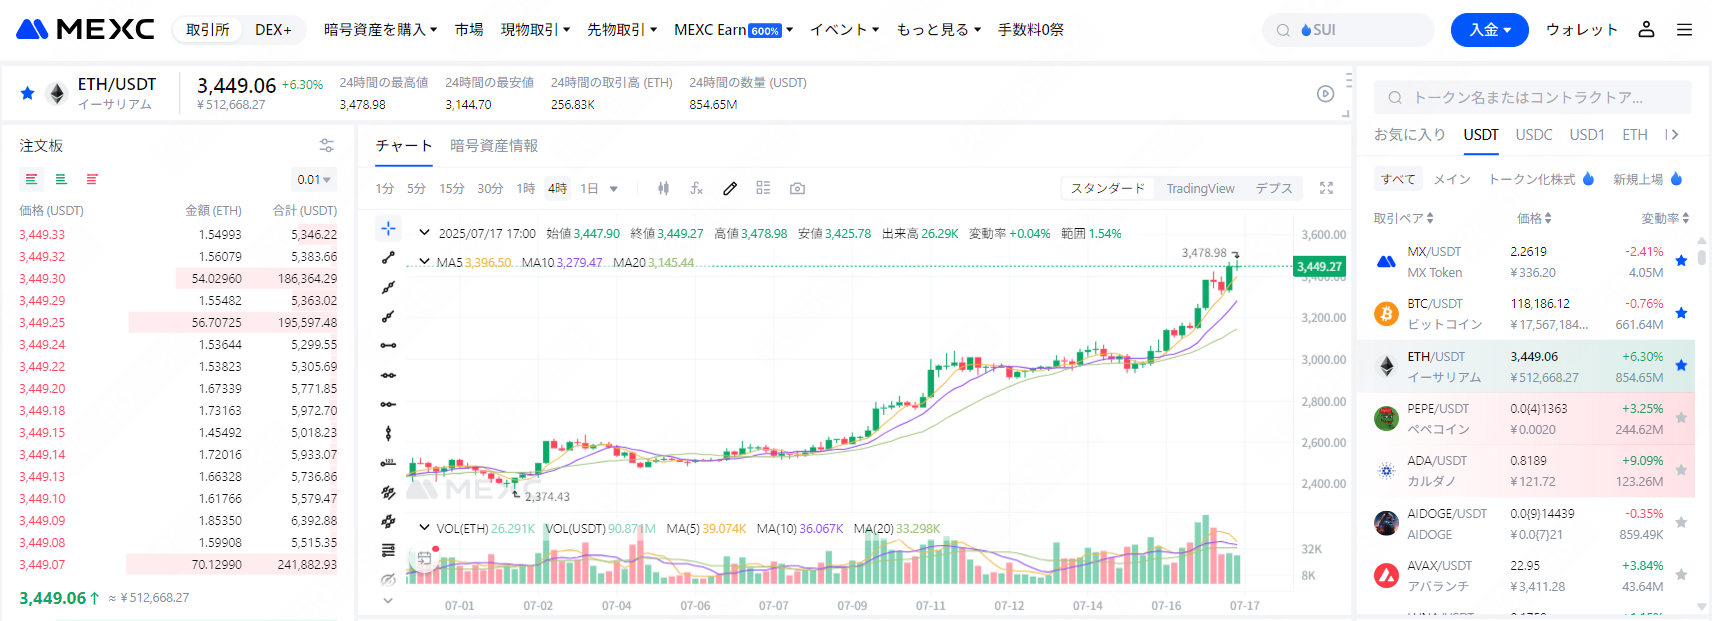Open candlestick chart type selector
The height and width of the screenshot is (621, 1712).
click(663, 188)
